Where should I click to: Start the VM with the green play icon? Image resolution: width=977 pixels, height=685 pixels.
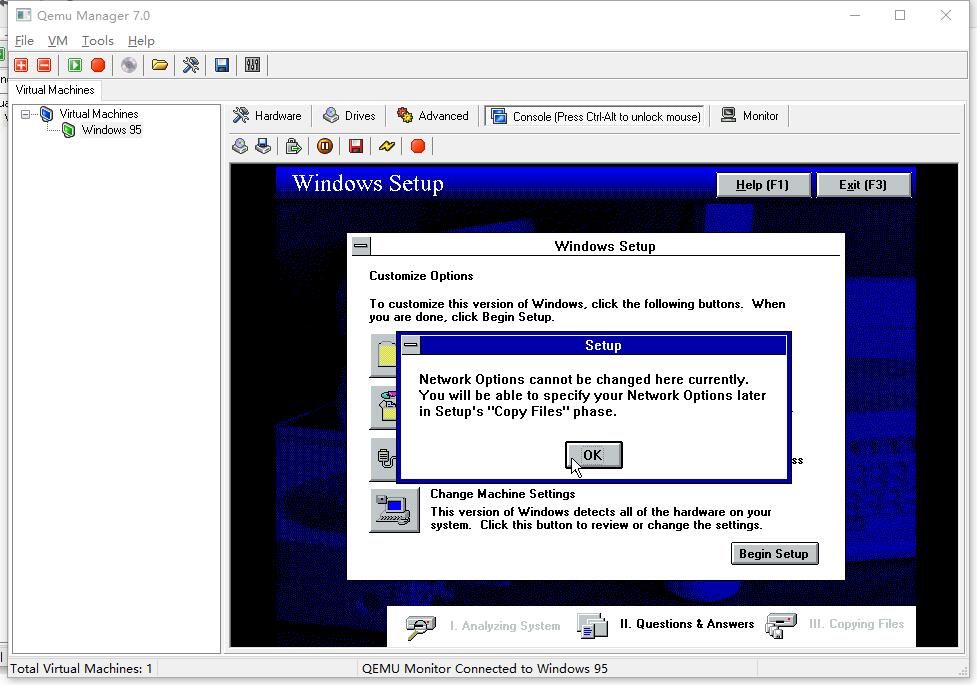pyautogui.click(x=75, y=65)
